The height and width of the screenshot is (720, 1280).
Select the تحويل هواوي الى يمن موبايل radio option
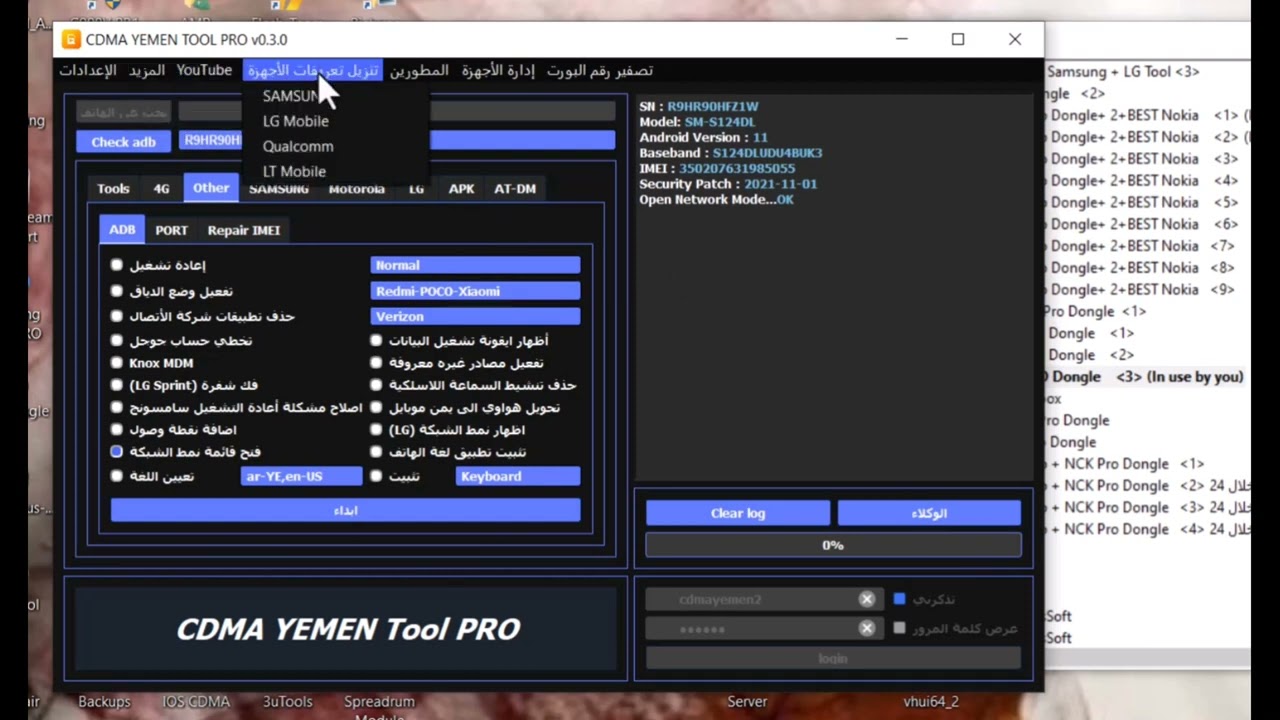[x=376, y=407]
